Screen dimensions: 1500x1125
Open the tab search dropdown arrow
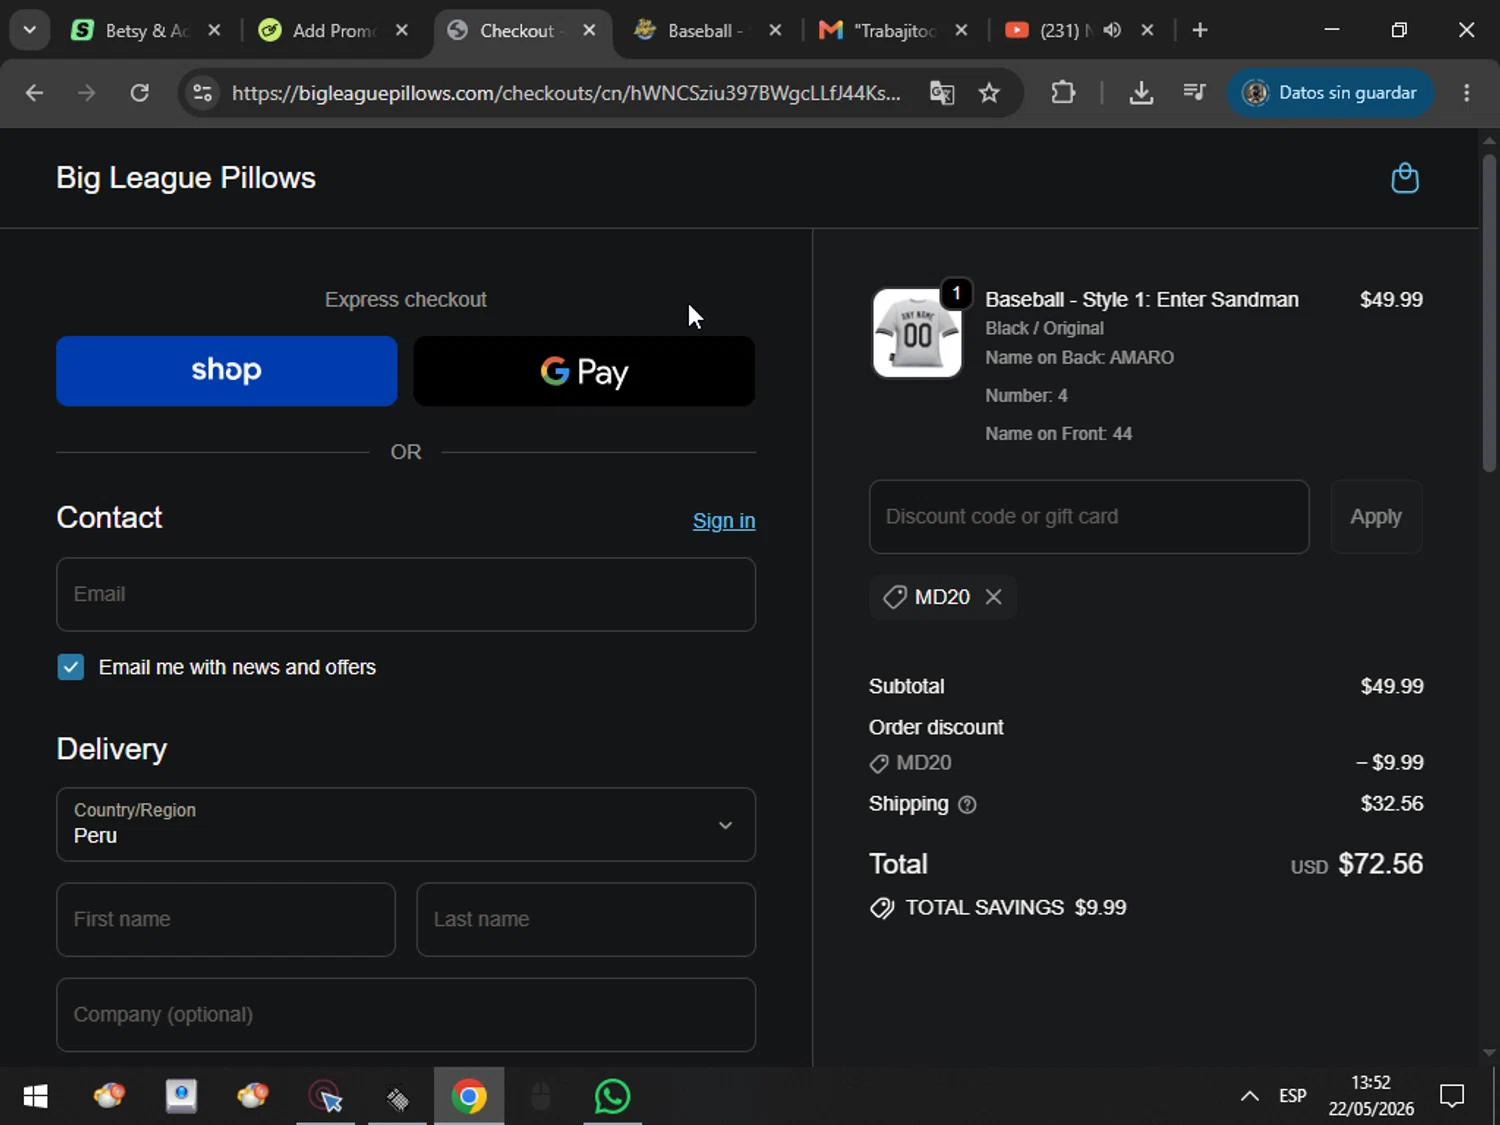(29, 30)
